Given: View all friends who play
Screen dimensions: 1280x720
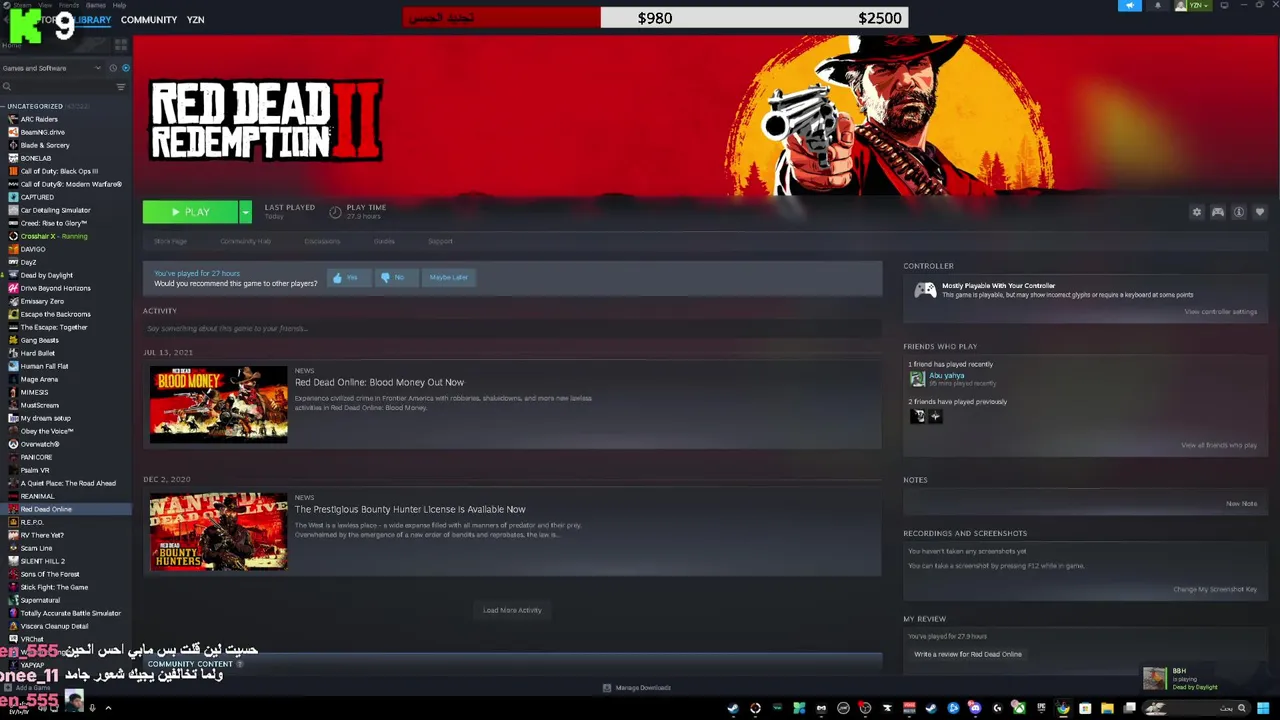Looking at the screenshot, I should click(1218, 445).
